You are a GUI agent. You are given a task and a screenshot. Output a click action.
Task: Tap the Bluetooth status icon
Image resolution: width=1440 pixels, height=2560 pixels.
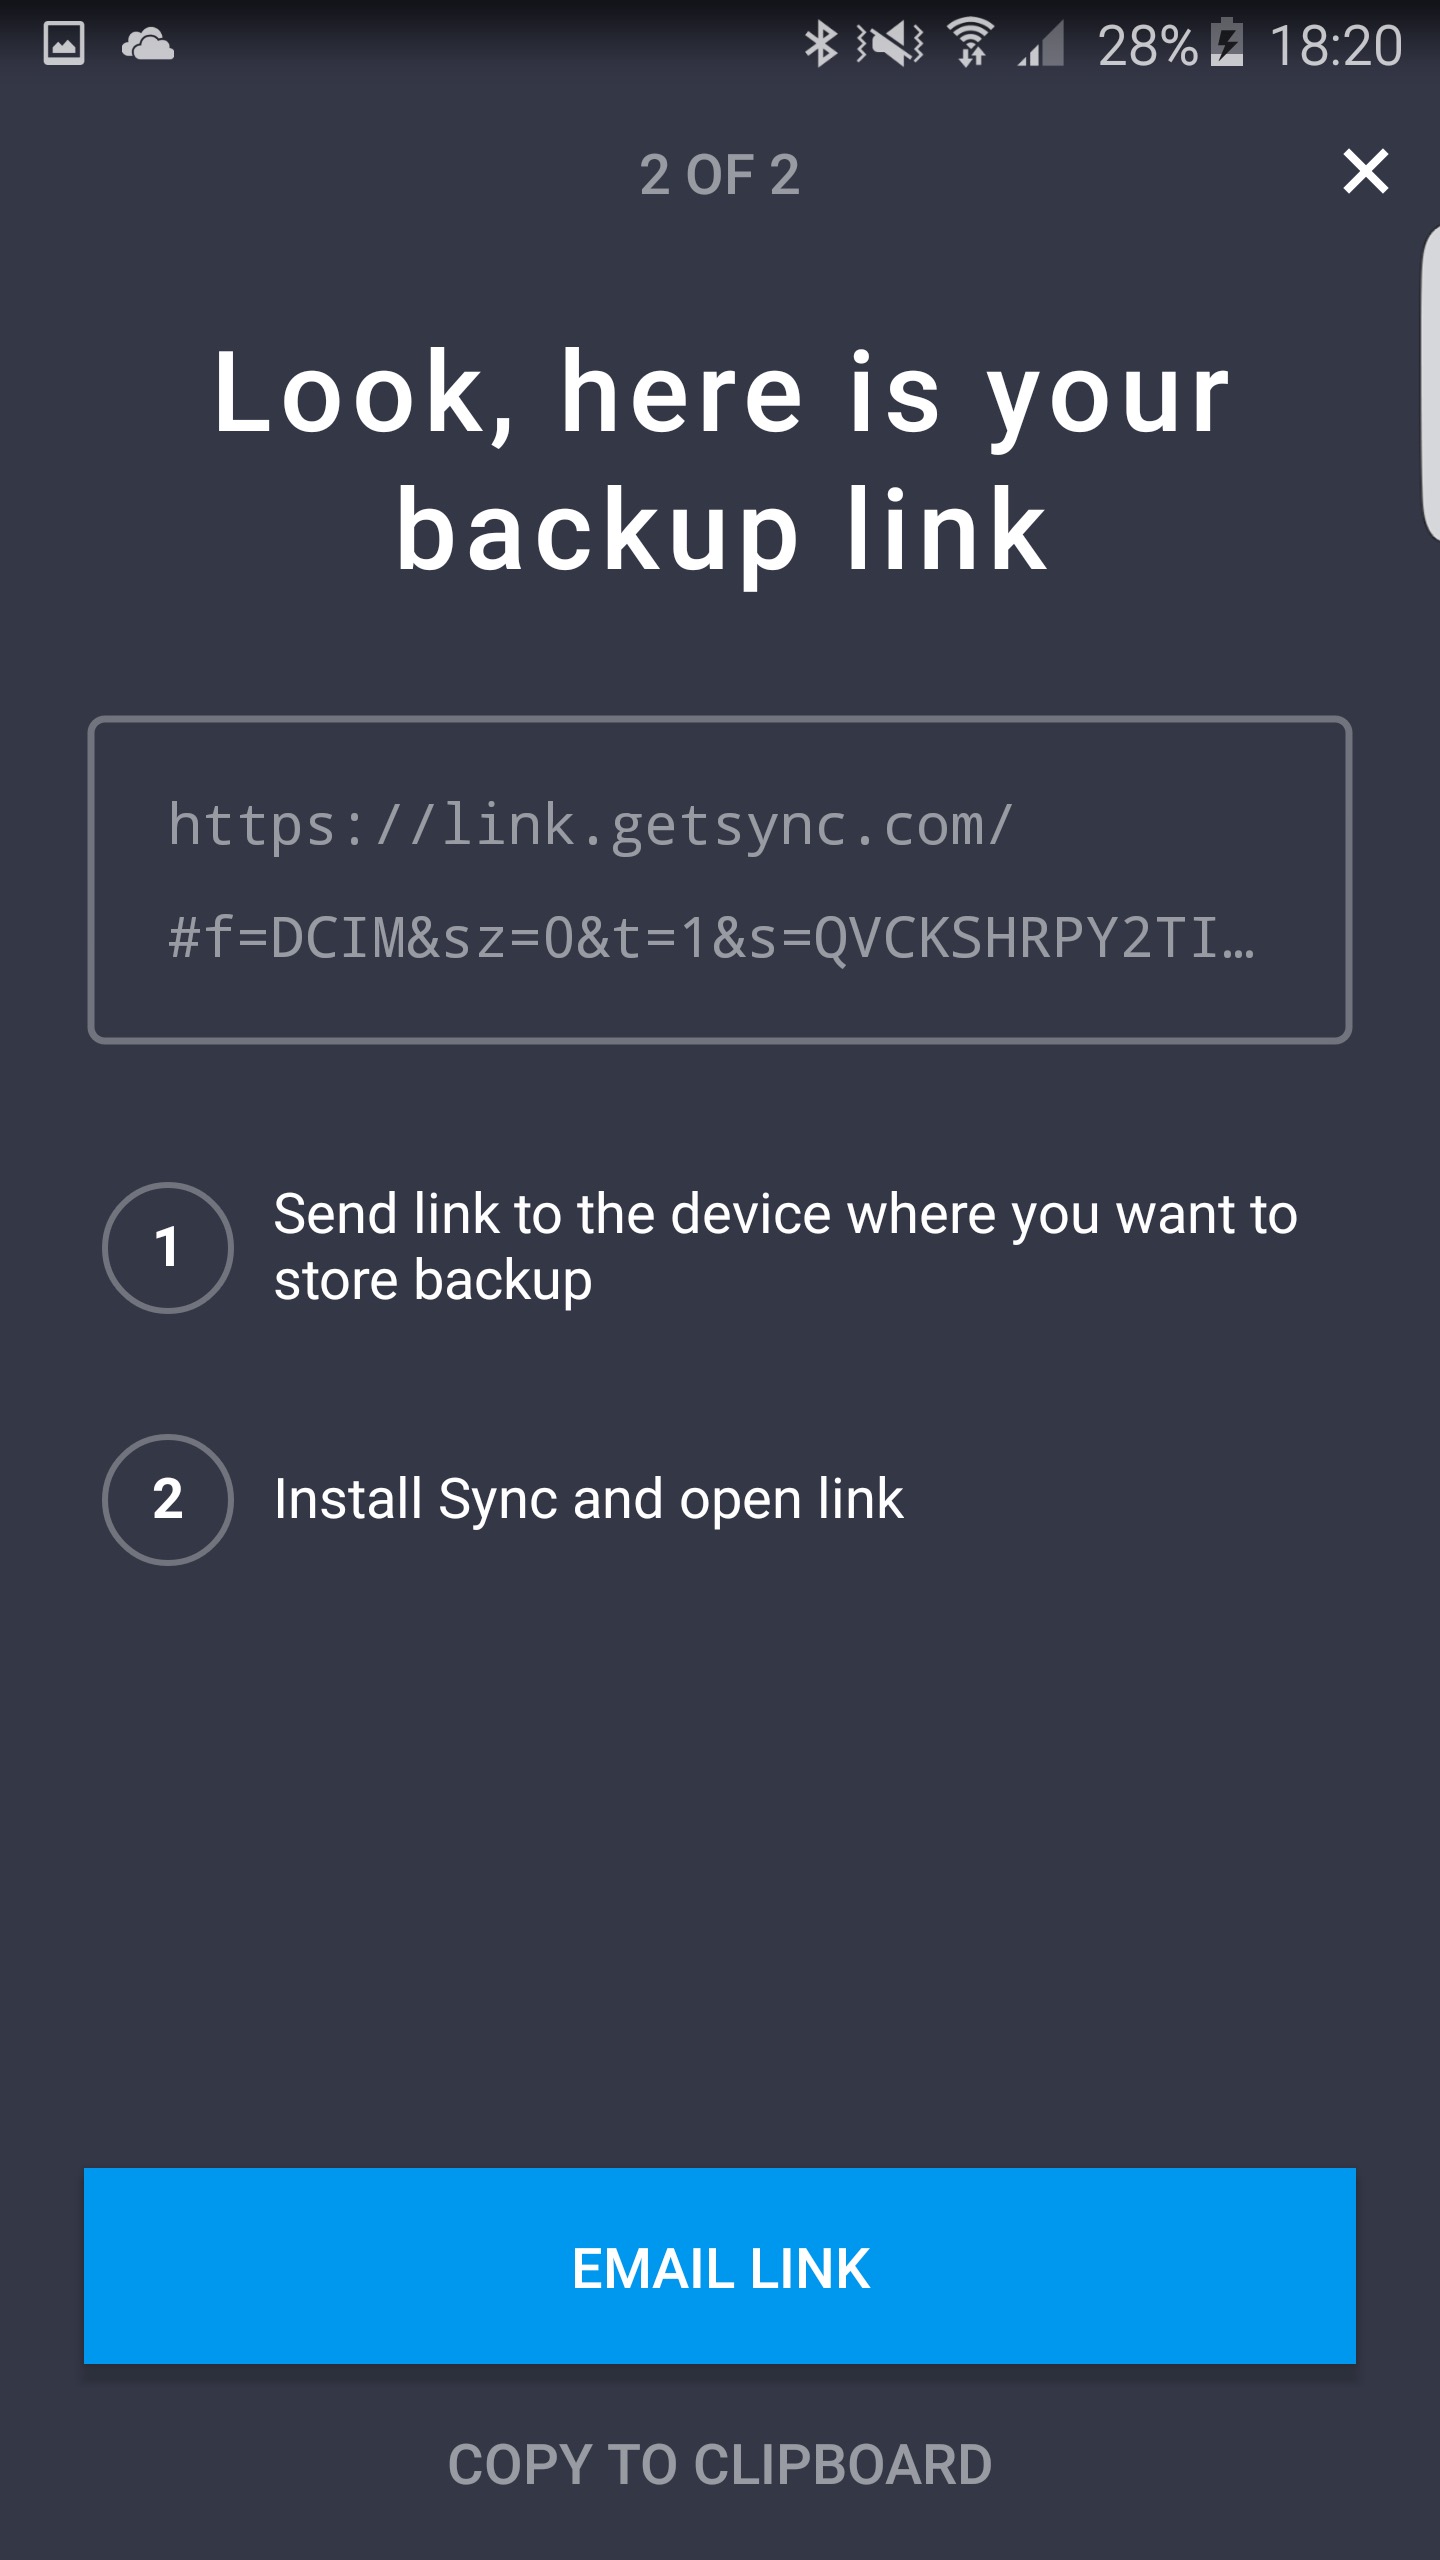pos(821,44)
